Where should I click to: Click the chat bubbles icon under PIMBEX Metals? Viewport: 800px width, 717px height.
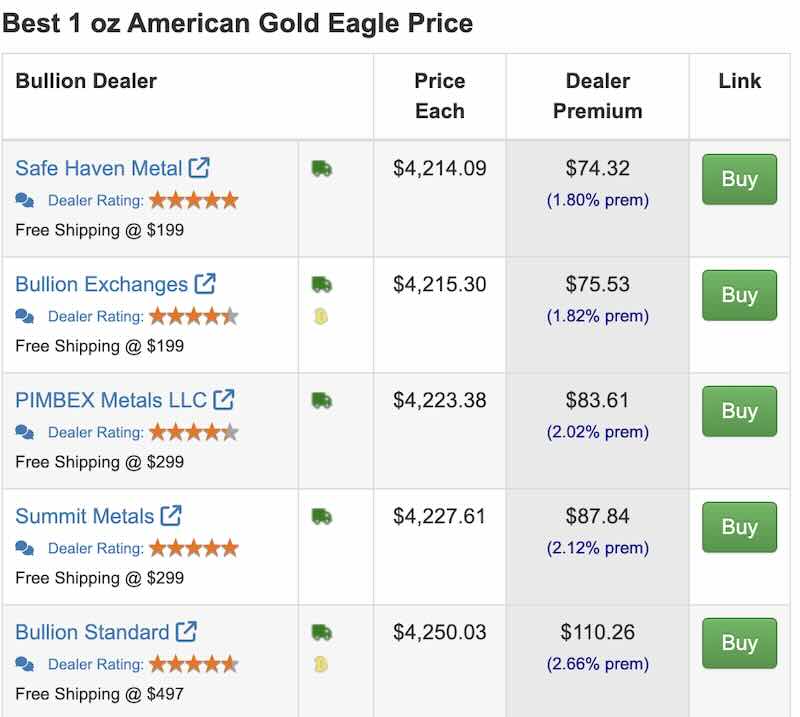[25, 432]
